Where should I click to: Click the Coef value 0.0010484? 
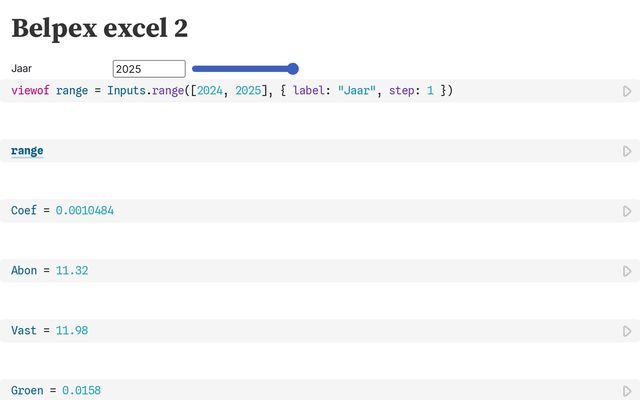tap(84, 211)
